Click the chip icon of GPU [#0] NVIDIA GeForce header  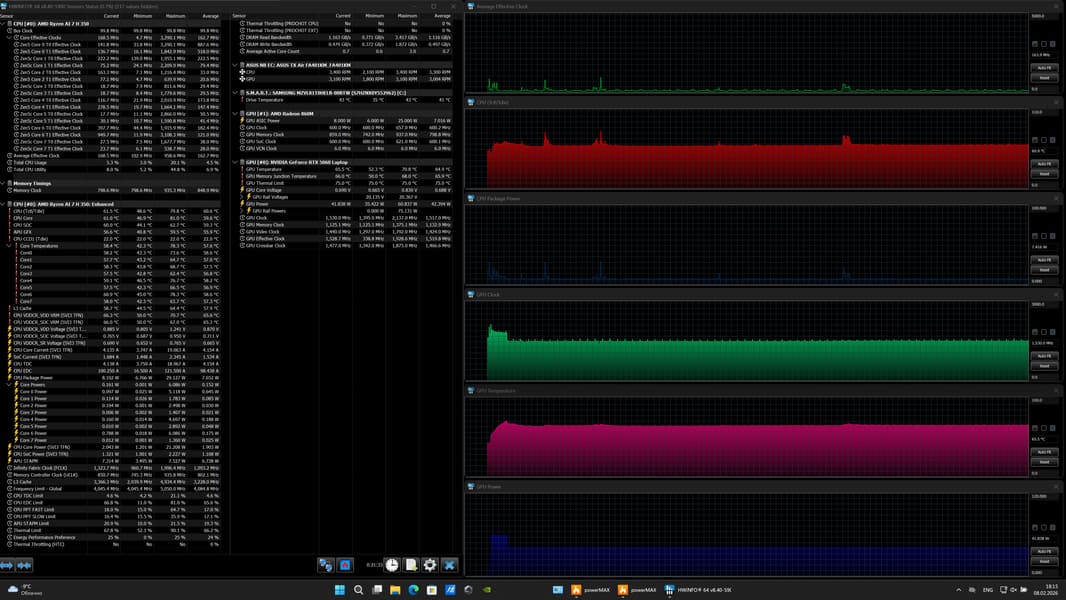[242, 162]
